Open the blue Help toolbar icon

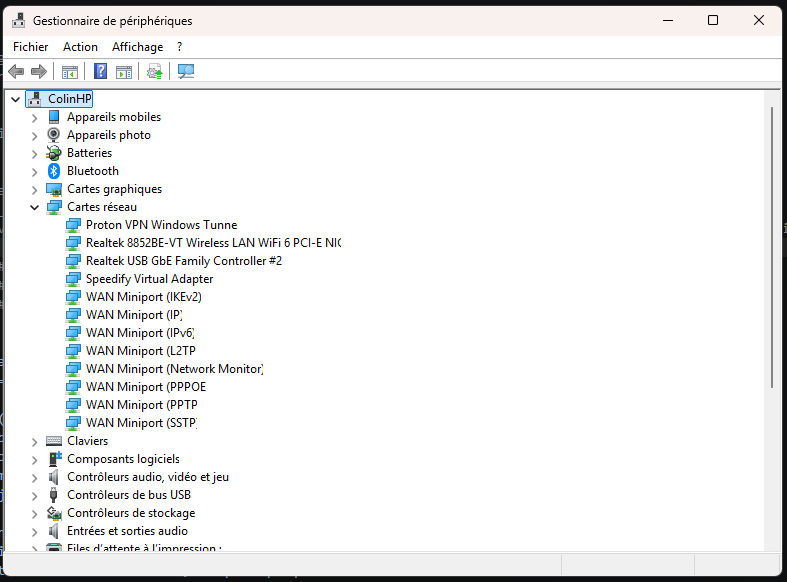coord(100,71)
